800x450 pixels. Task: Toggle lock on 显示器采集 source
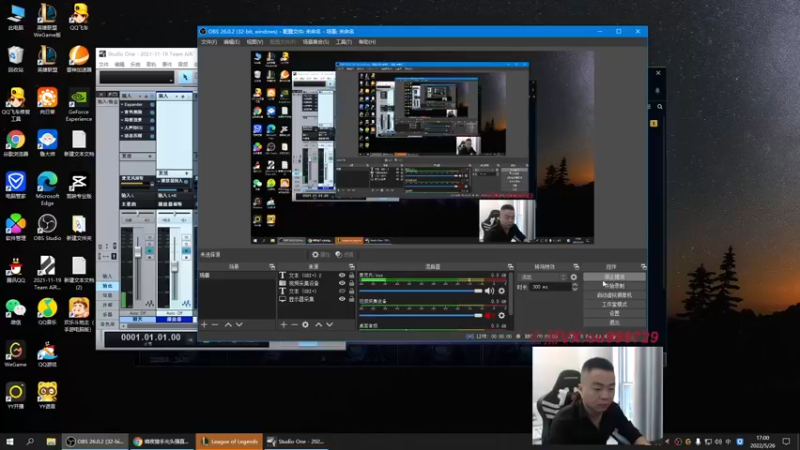pyautogui.click(x=351, y=299)
